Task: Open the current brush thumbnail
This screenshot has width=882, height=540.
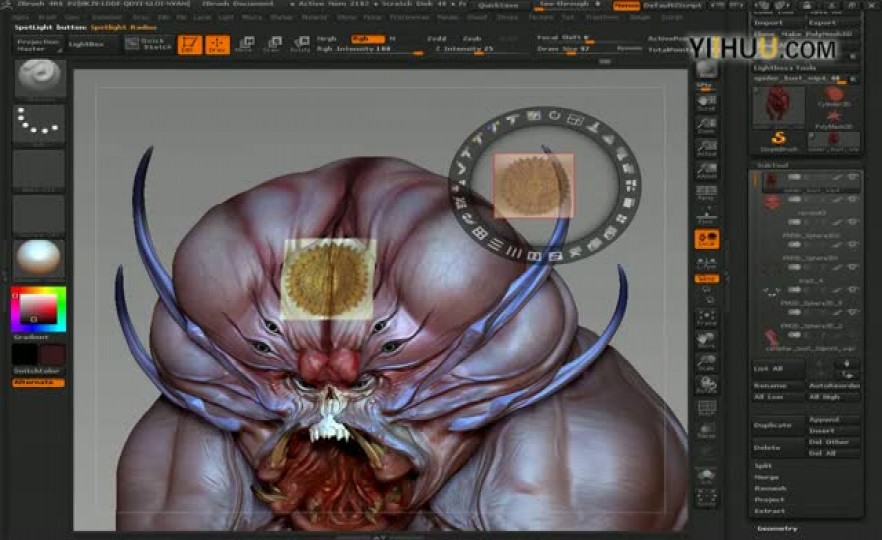Action: [x=39, y=79]
